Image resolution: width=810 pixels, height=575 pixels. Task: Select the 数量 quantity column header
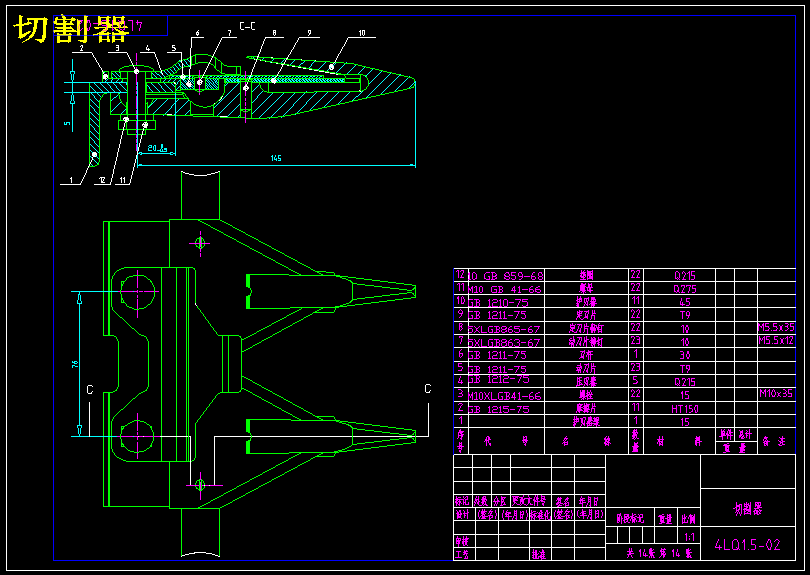(x=635, y=441)
